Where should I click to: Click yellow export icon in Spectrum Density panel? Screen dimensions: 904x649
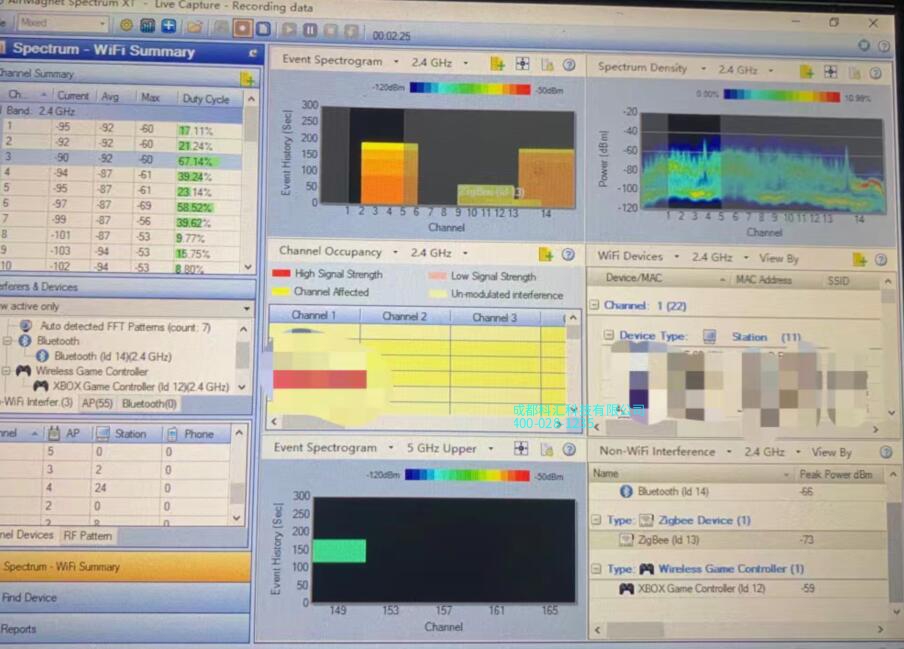[806, 72]
